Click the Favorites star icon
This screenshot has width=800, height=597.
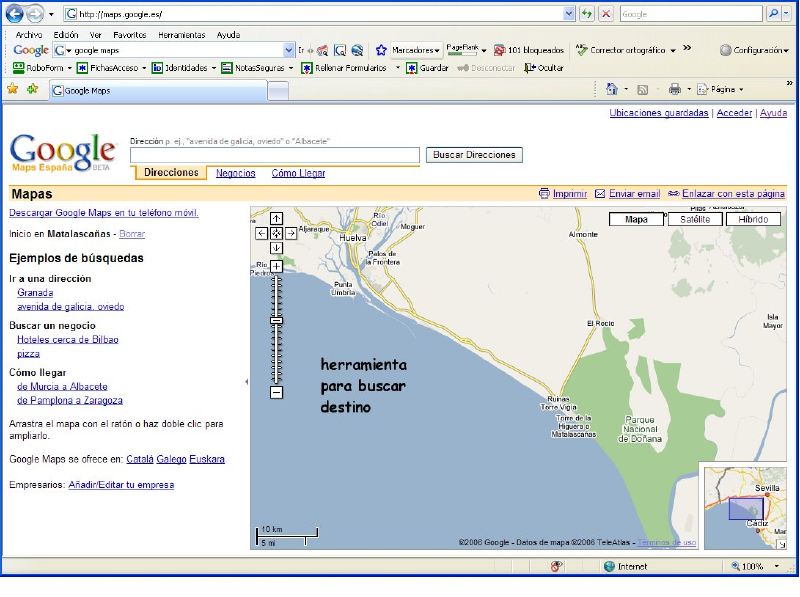pos(12,89)
